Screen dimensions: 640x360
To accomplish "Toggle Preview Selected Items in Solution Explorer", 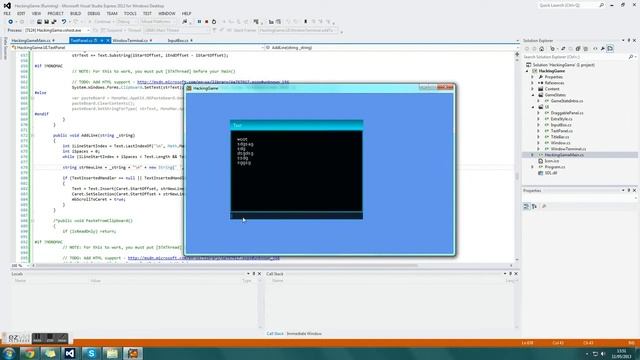I will click(610, 49).
